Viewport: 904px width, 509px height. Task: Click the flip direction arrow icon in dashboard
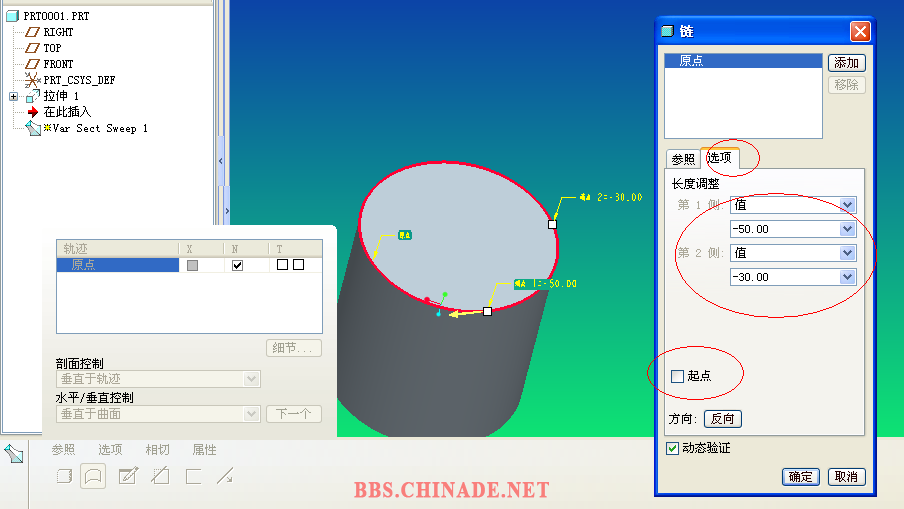click(225, 476)
